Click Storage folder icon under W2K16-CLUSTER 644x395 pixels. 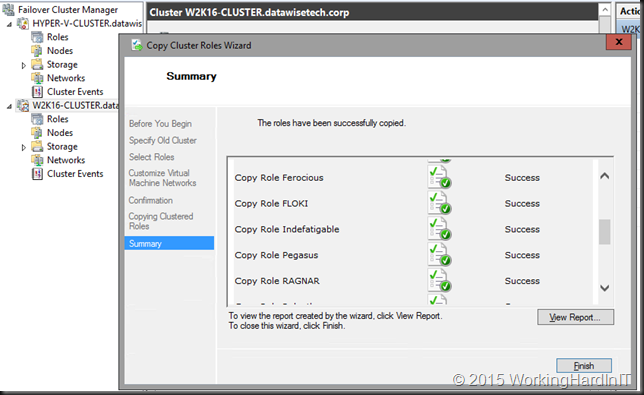pos(37,147)
